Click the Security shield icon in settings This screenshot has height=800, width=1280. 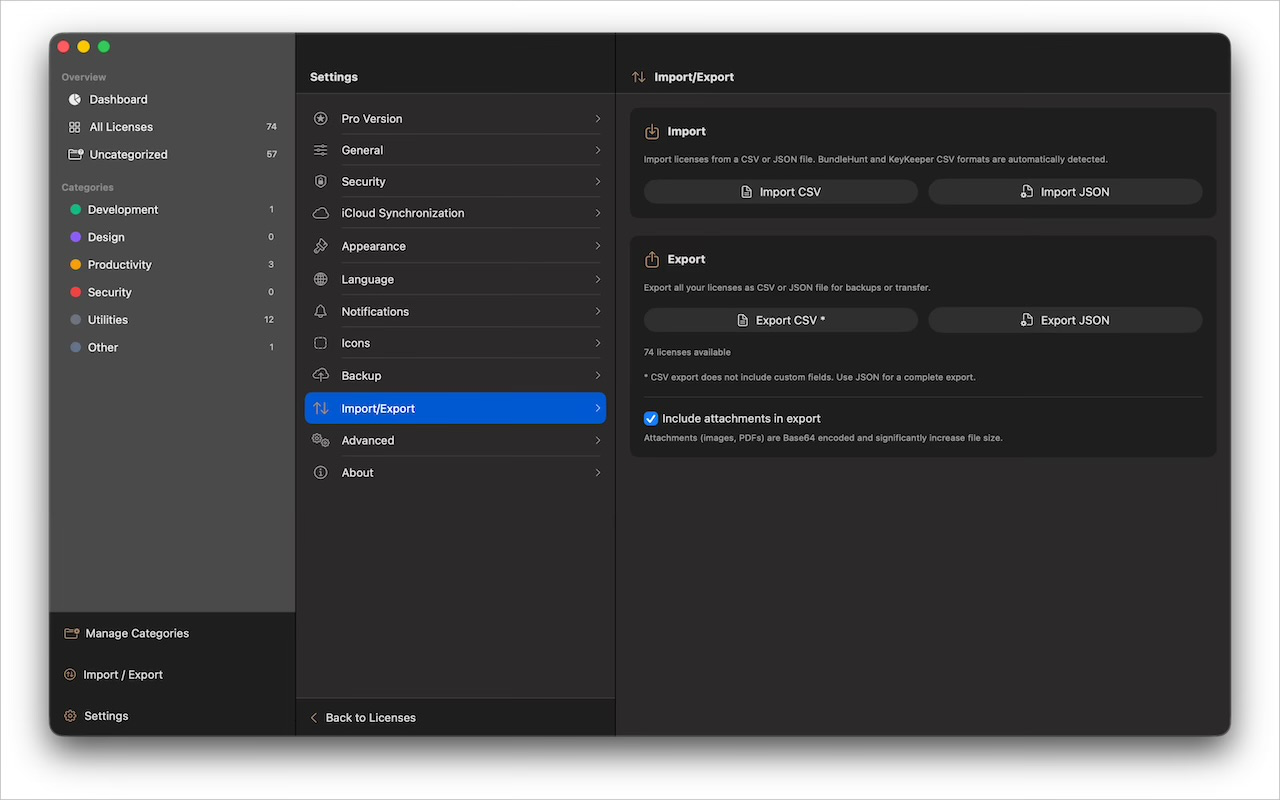coord(320,181)
